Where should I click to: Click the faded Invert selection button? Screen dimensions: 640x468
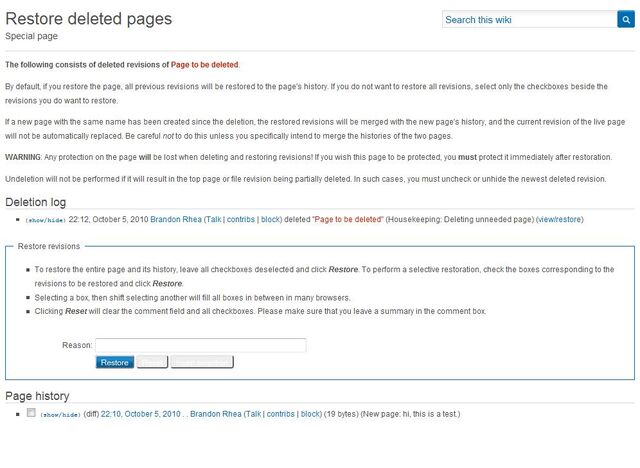tap(202, 362)
